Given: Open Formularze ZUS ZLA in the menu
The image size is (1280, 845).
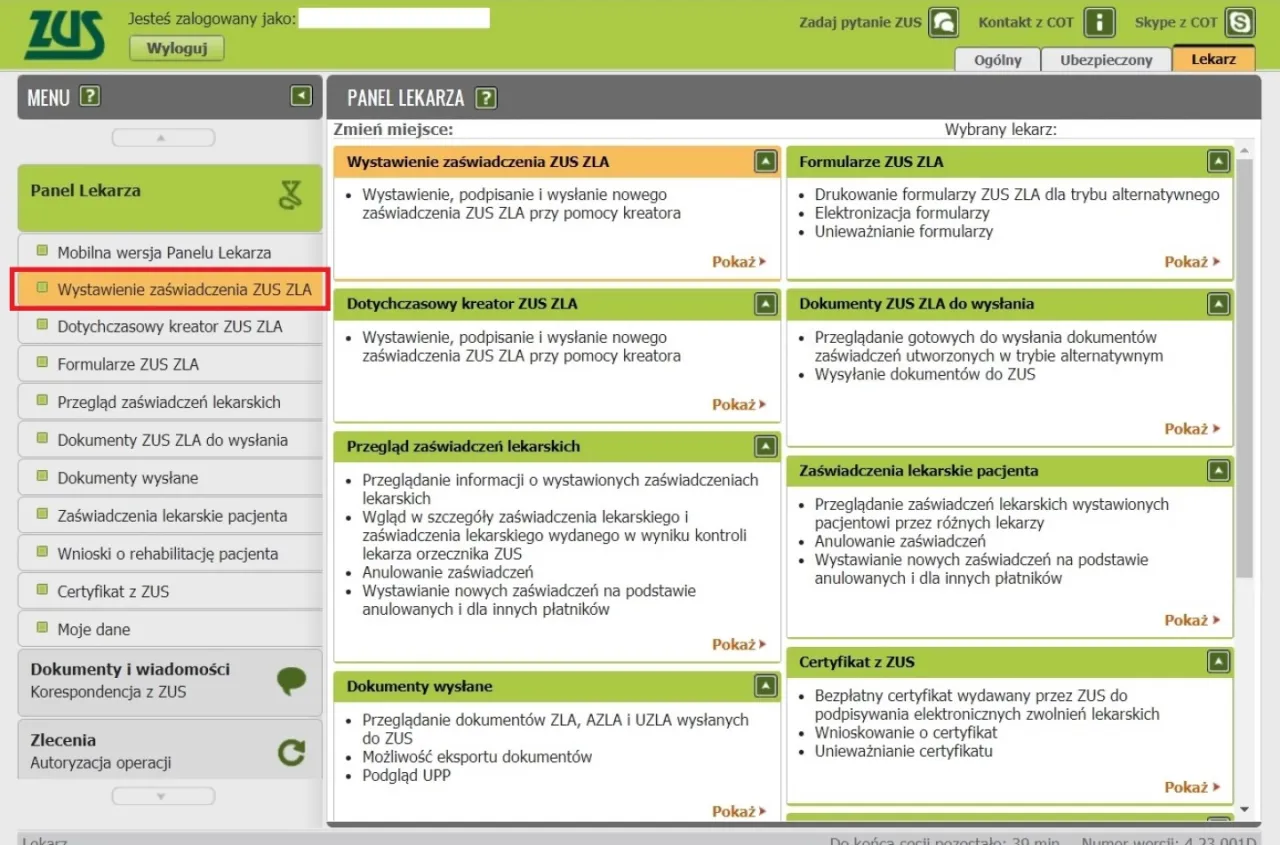Looking at the screenshot, I should pyautogui.click(x=170, y=364).
